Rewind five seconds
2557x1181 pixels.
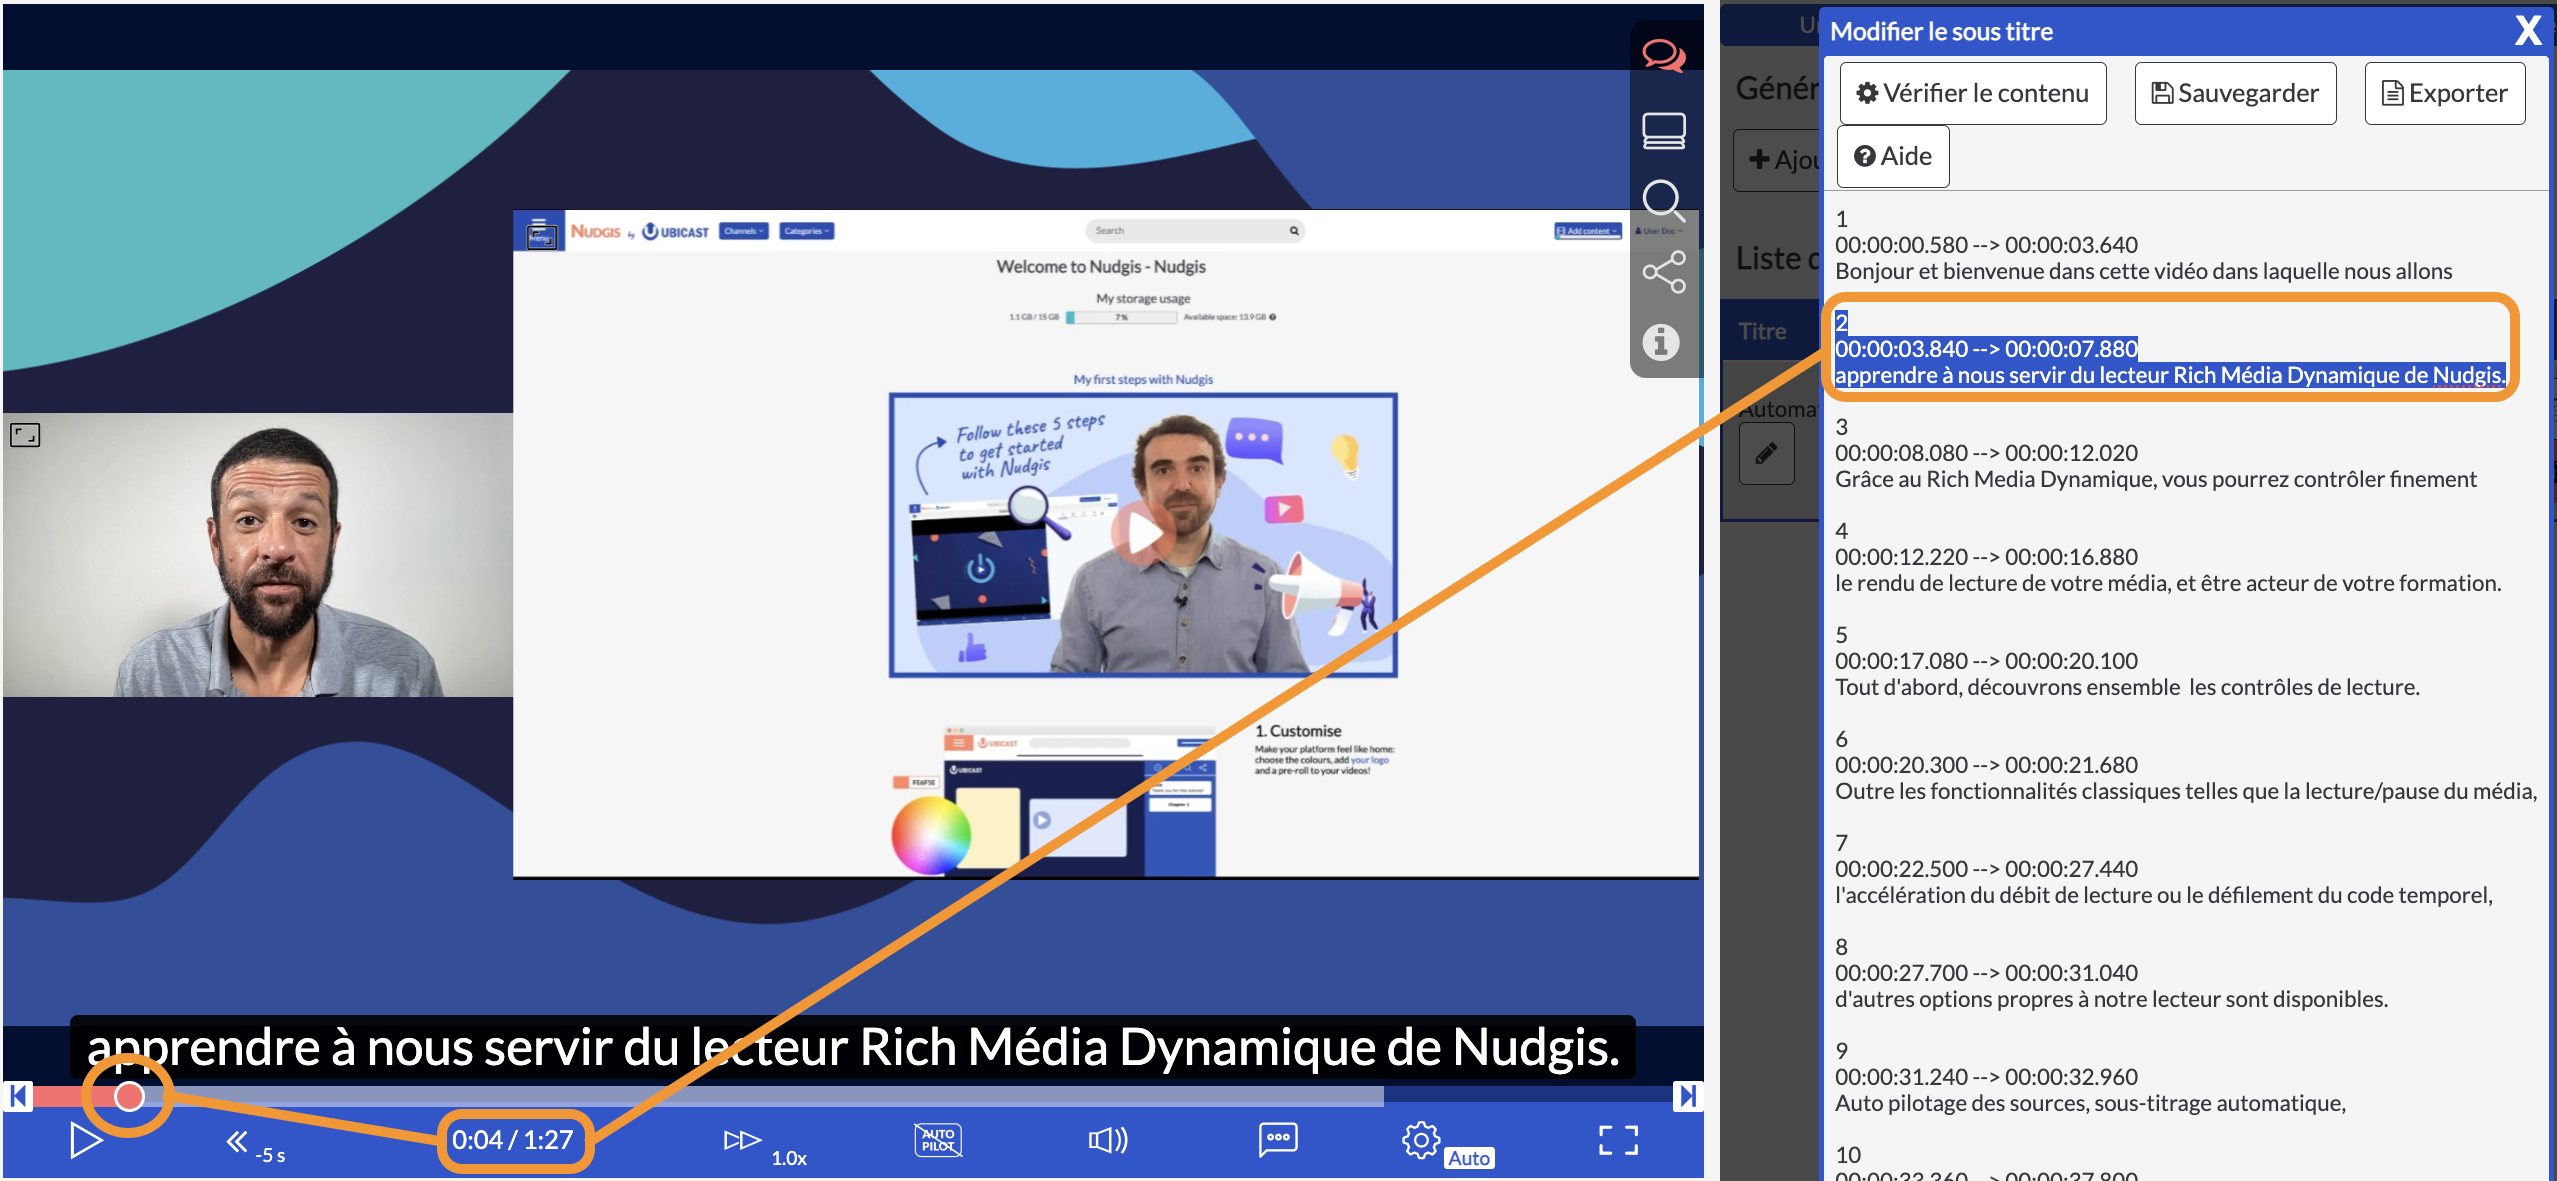[x=254, y=1144]
